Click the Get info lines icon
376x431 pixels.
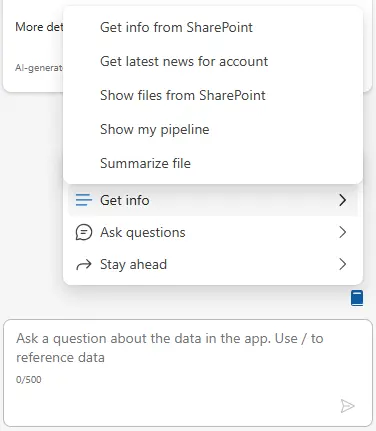pyautogui.click(x=84, y=200)
